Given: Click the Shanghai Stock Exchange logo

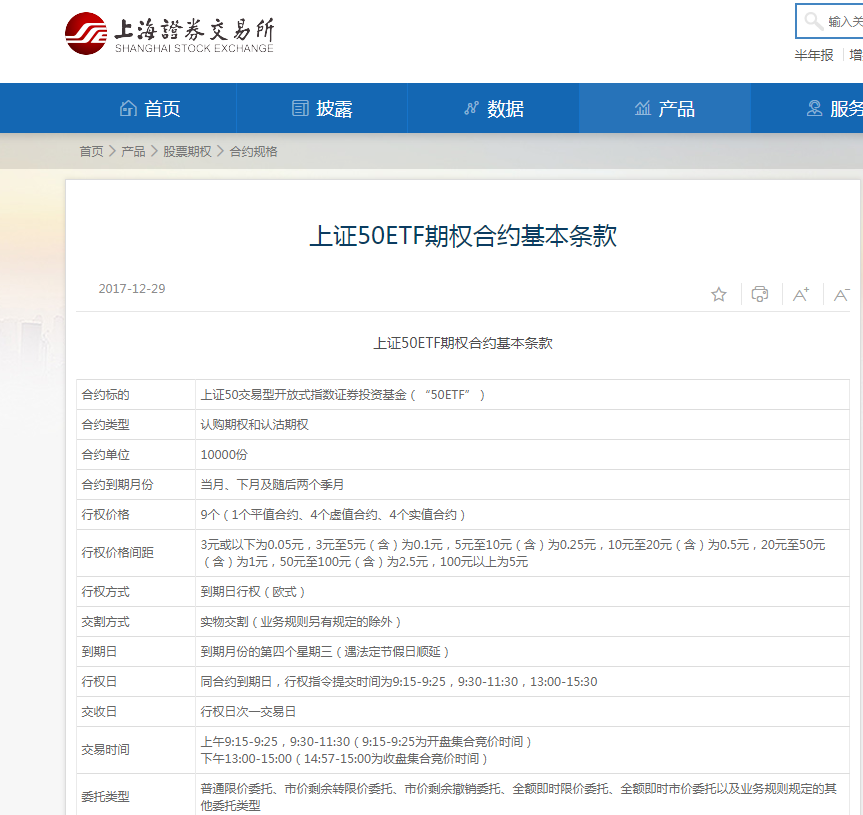Looking at the screenshot, I should (168, 35).
